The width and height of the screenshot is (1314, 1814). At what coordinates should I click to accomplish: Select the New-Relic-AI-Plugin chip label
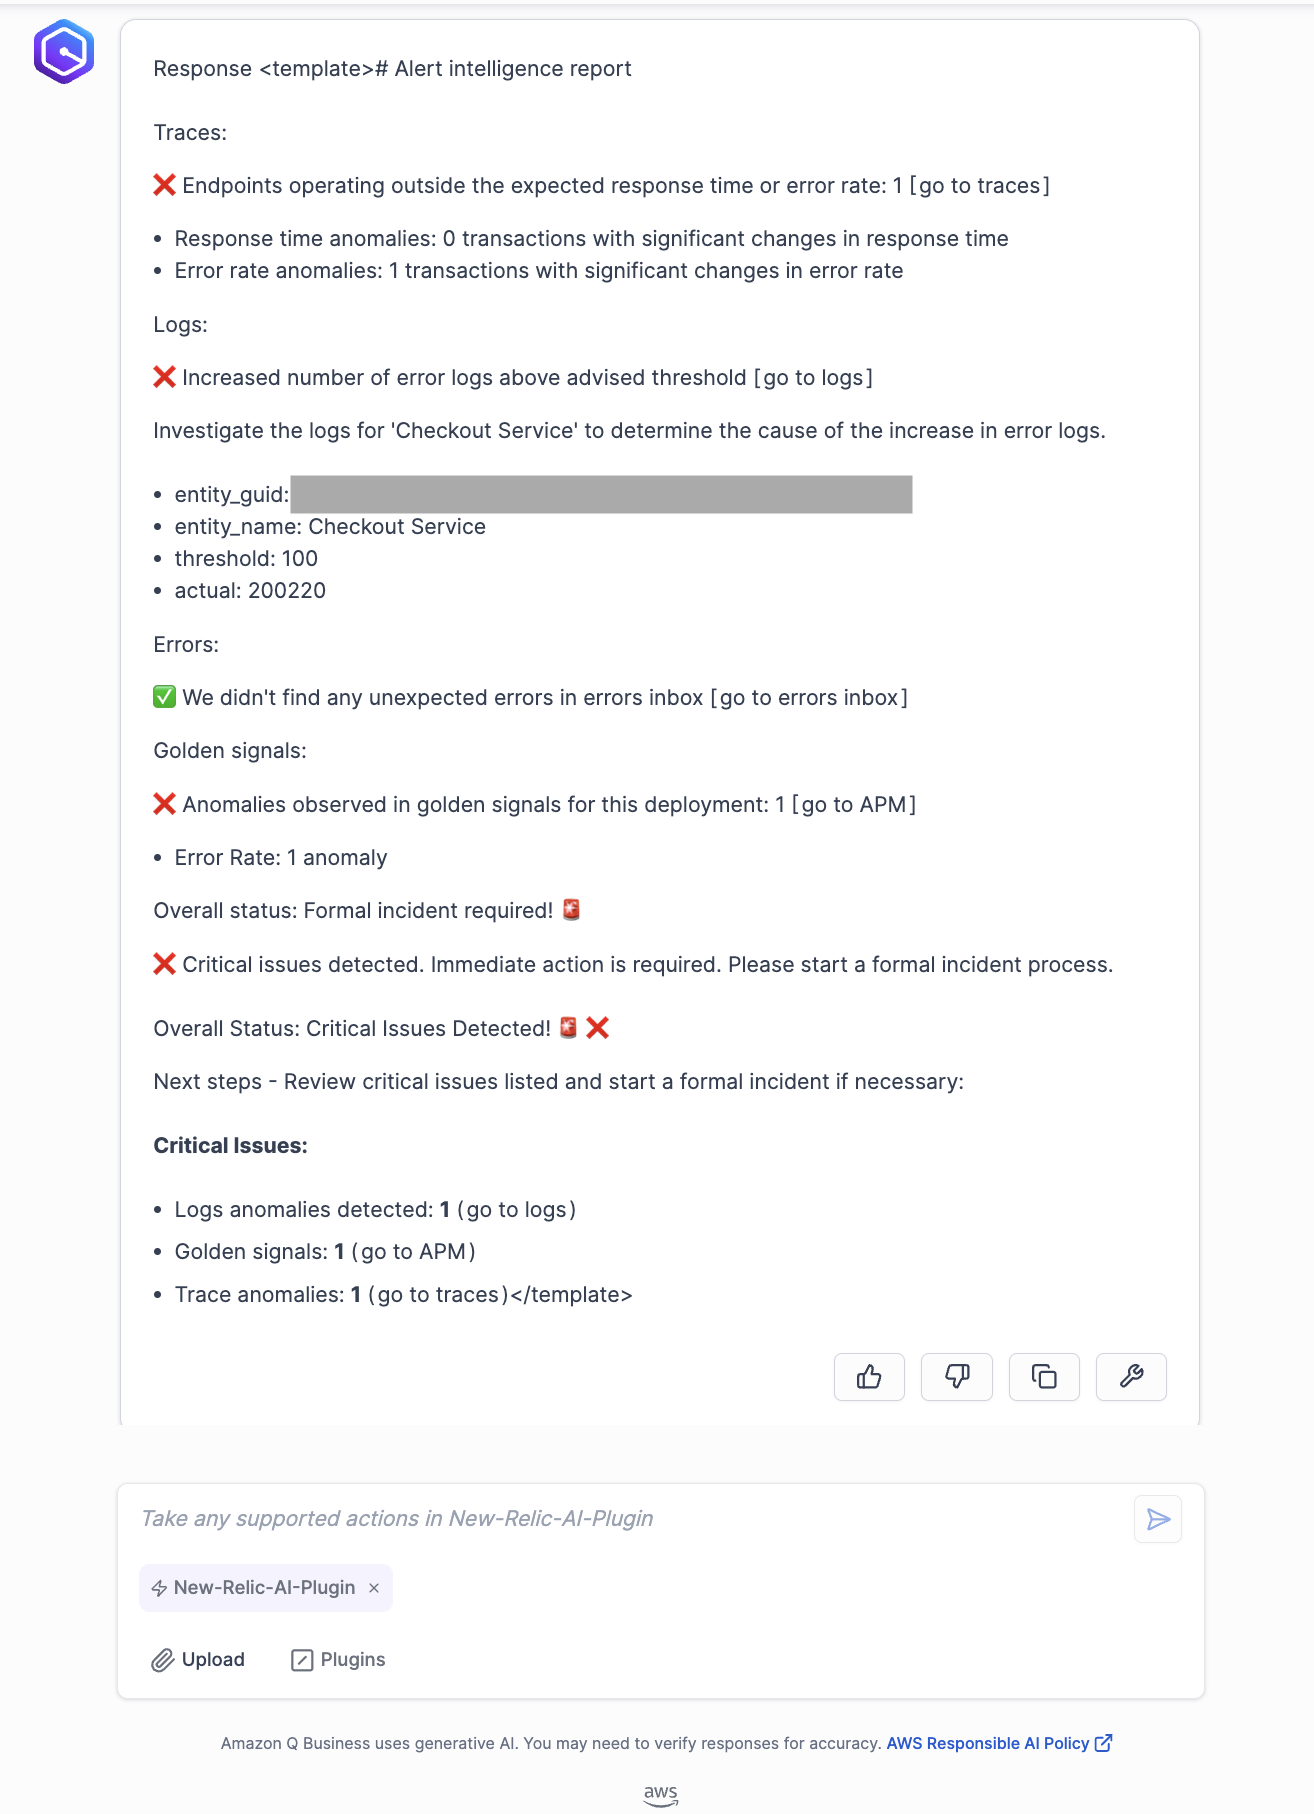264,1588
